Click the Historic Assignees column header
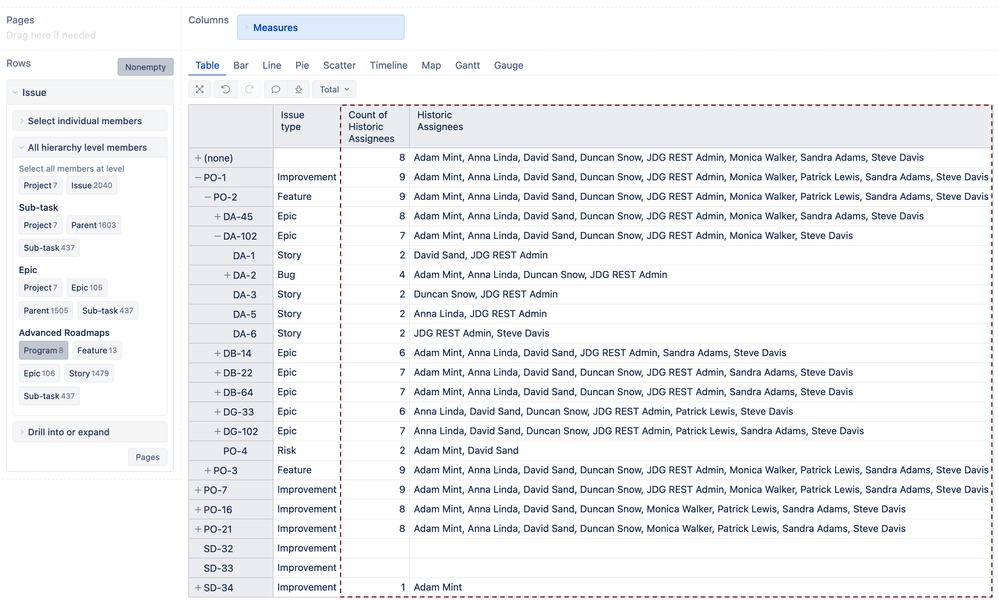999x609 pixels. tap(700, 126)
